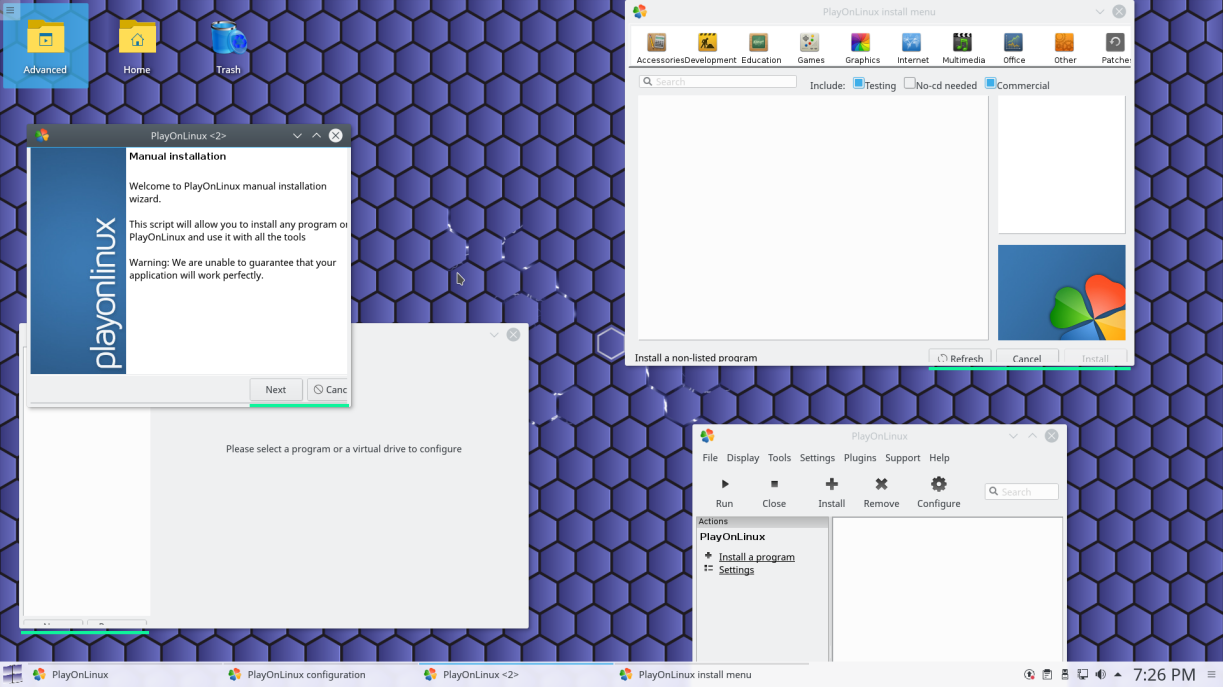Image resolution: width=1223 pixels, height=687 pixels.
Task: Open the File menu in PlayOnLinux
Action: tap(710, 458)
